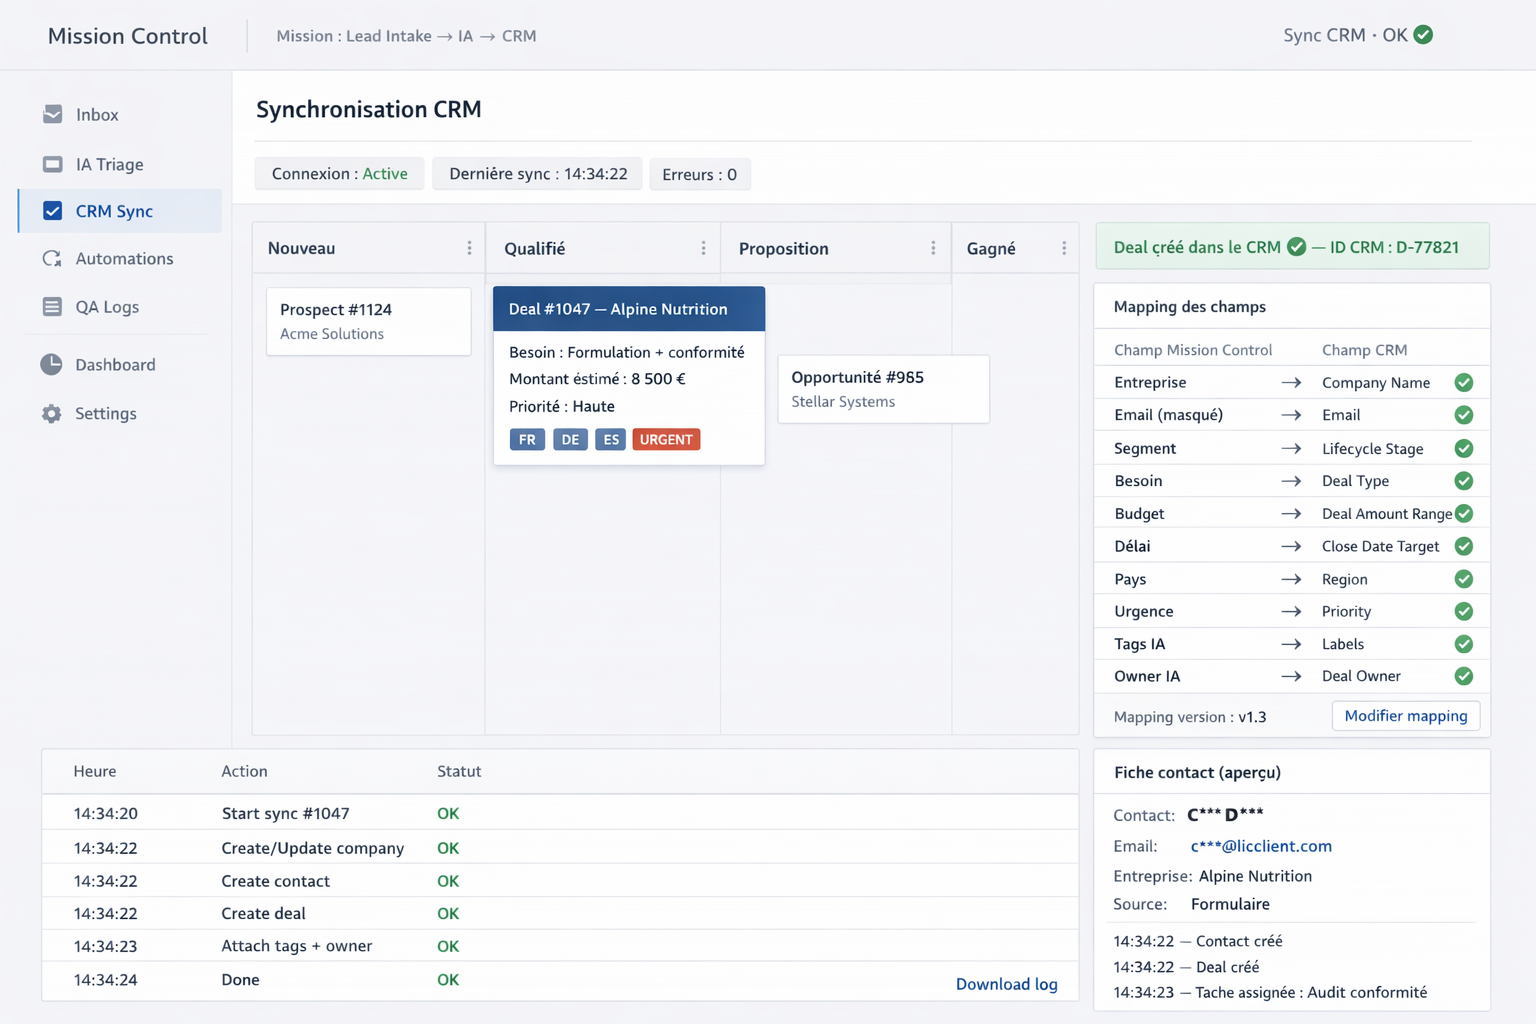
Task: Open the Opportunité #985 Stellar Systems card
Action: pyautogui.click(x=883, y=389)
